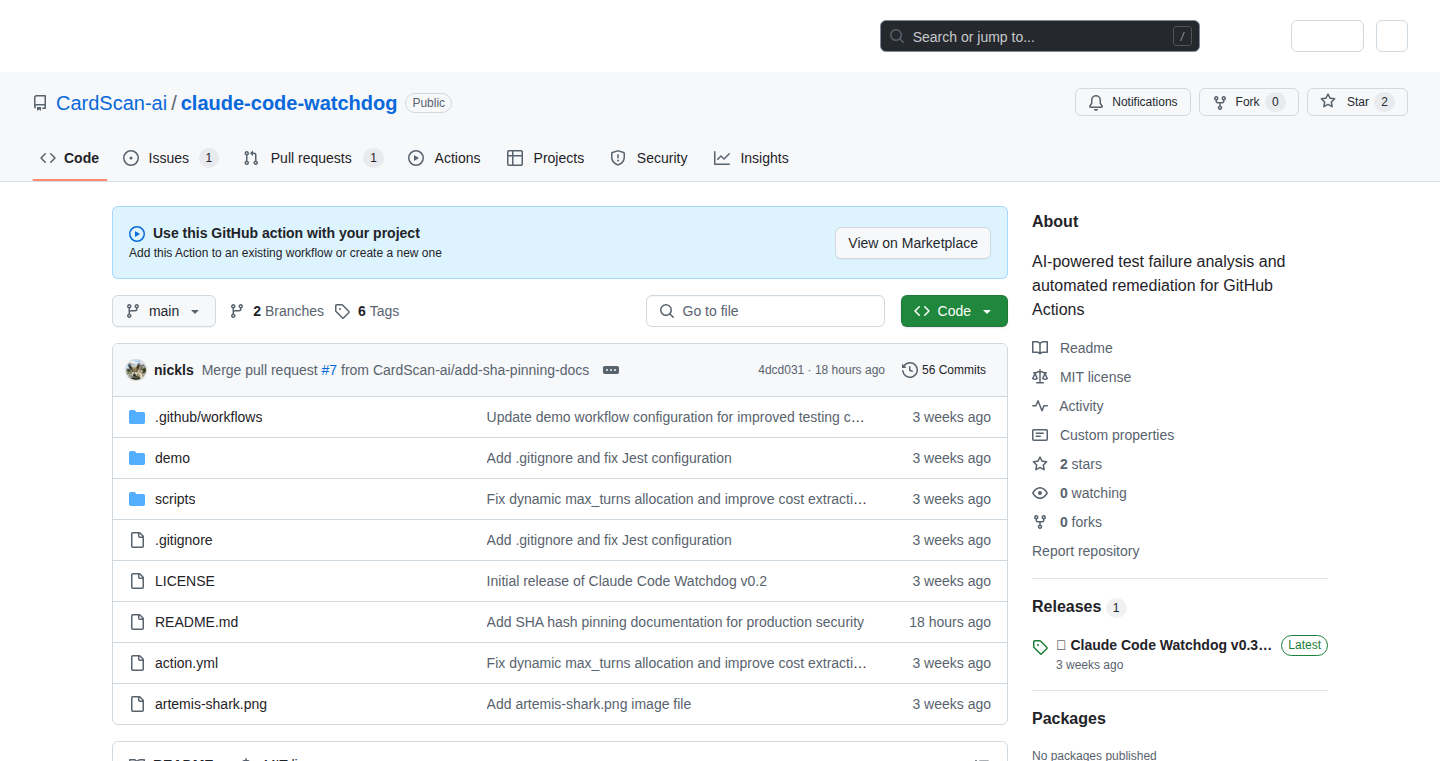Click the LICENSE file icon
The width and height of the screenshot is (1440, 761).
pyautogui.click(x=137, y=581)
